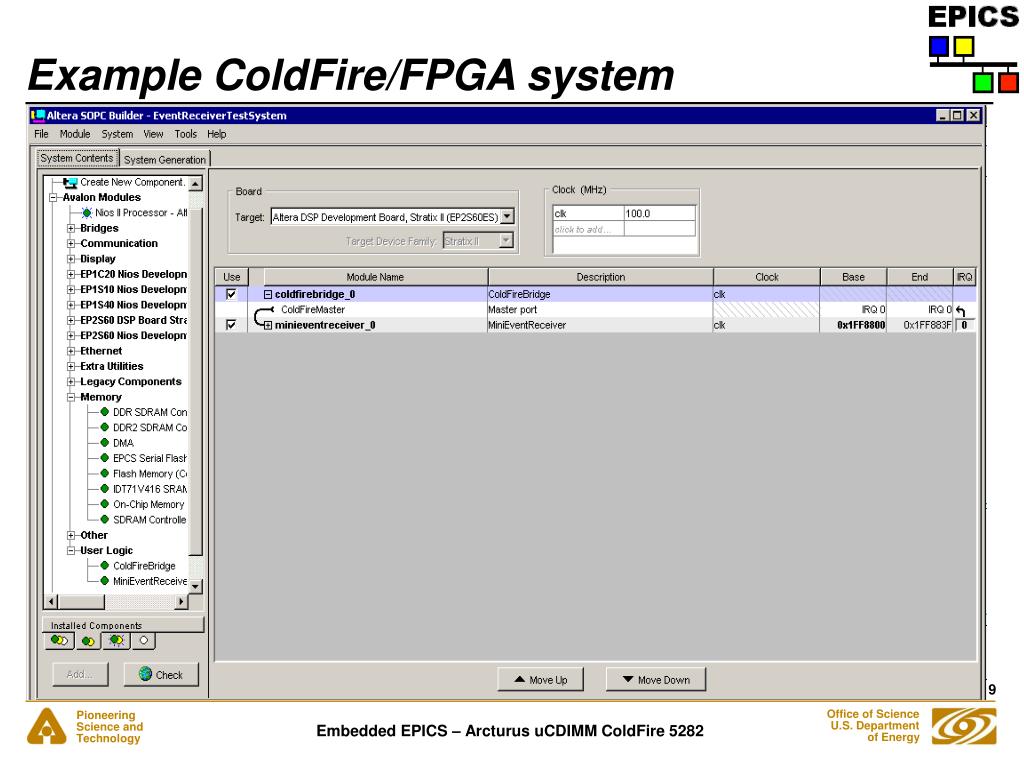The height and width of the screenshot is (768, 1024).
Task: Select the Nios II Processor star icon
Action: (x=87, y=213)
